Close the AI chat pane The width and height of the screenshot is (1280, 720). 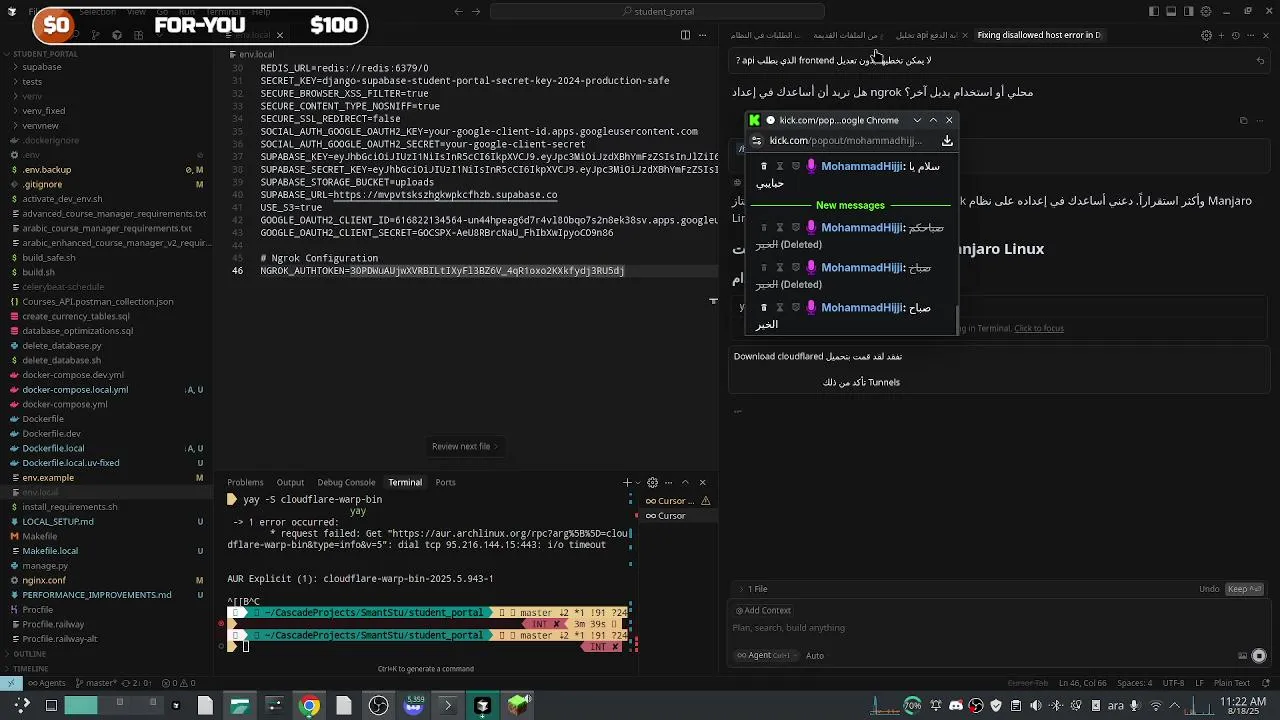[x=1265, y=35]
